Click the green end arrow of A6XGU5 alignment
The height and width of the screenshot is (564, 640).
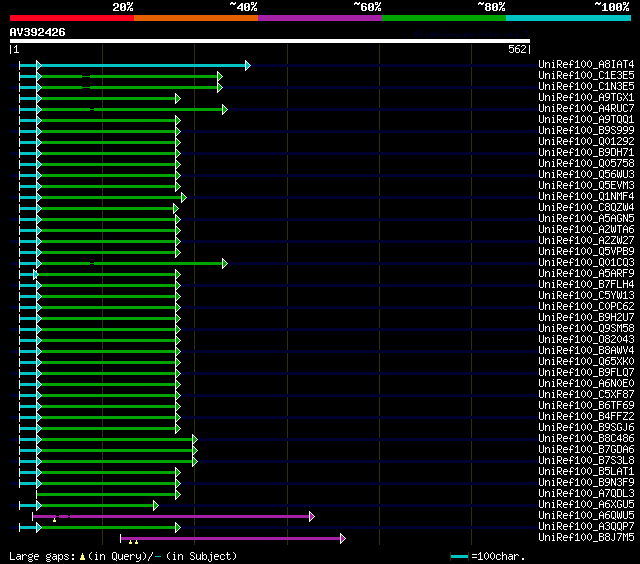click(156, 506)
